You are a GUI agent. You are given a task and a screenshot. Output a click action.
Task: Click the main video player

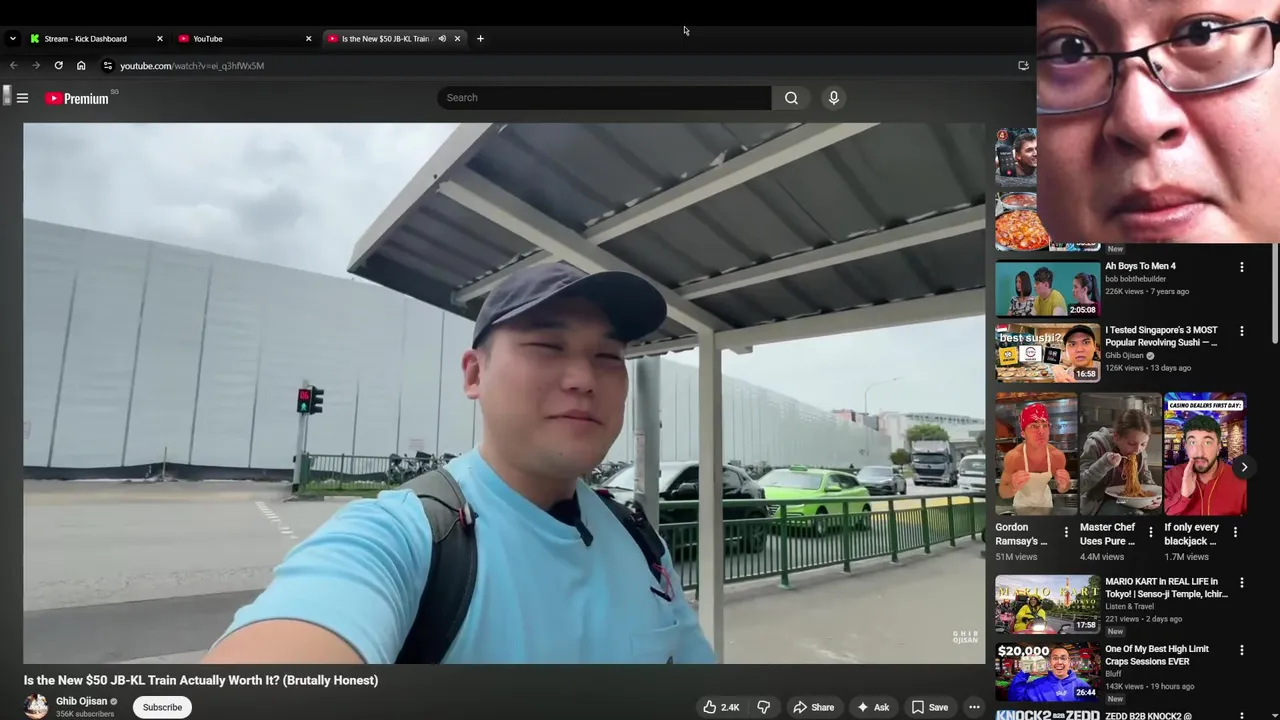point(504,393)
